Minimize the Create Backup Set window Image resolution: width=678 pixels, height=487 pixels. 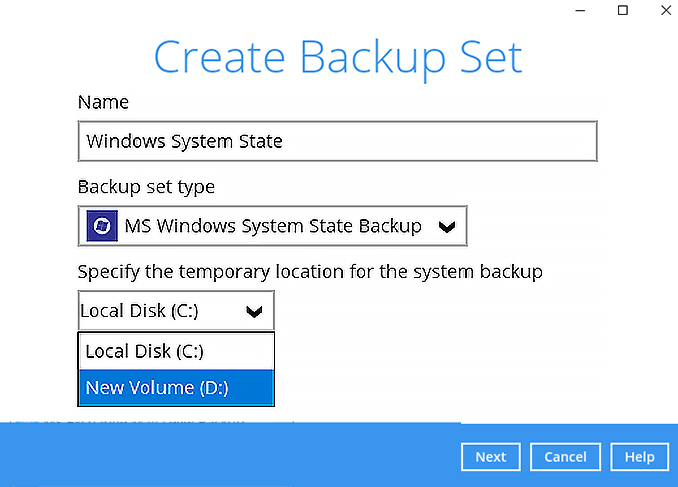click(x=580, y=10)
